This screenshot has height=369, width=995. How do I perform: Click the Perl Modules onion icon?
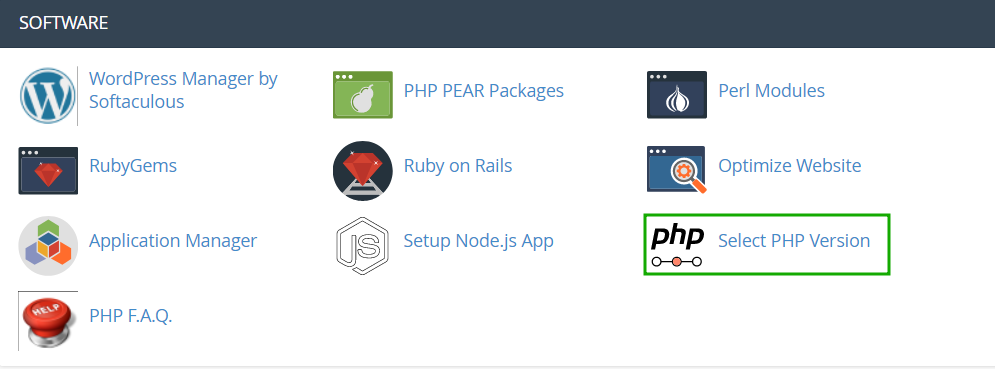(x=676, y=95)
